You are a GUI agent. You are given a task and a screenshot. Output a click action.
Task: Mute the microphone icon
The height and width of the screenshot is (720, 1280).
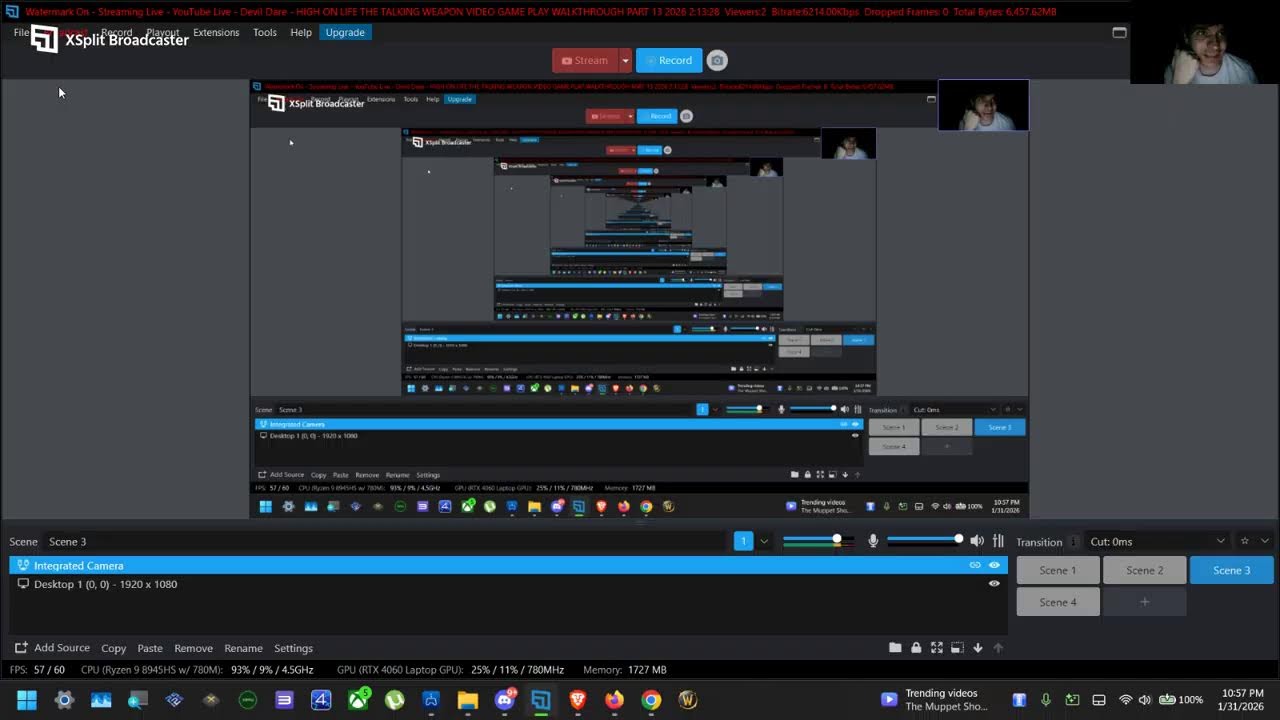[873, 541]
